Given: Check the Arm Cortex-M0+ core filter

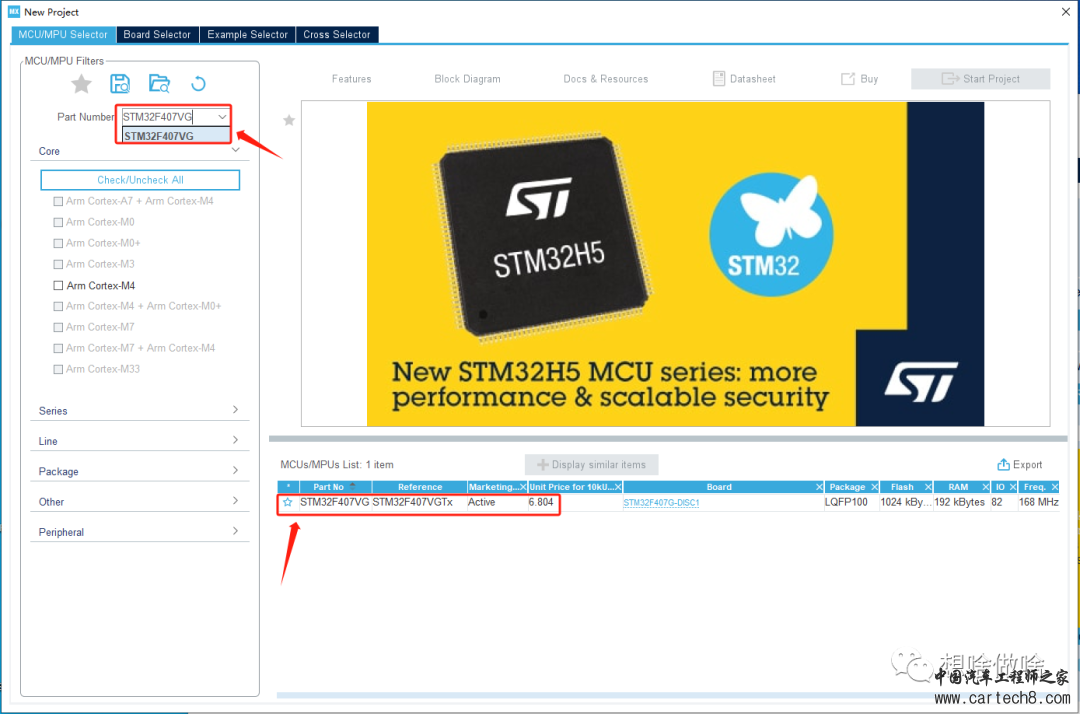Looking at the screenshot, I should [x=59, y=244].
